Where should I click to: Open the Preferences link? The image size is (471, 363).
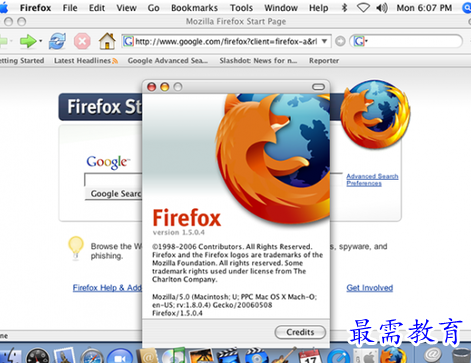coord(364,183)
